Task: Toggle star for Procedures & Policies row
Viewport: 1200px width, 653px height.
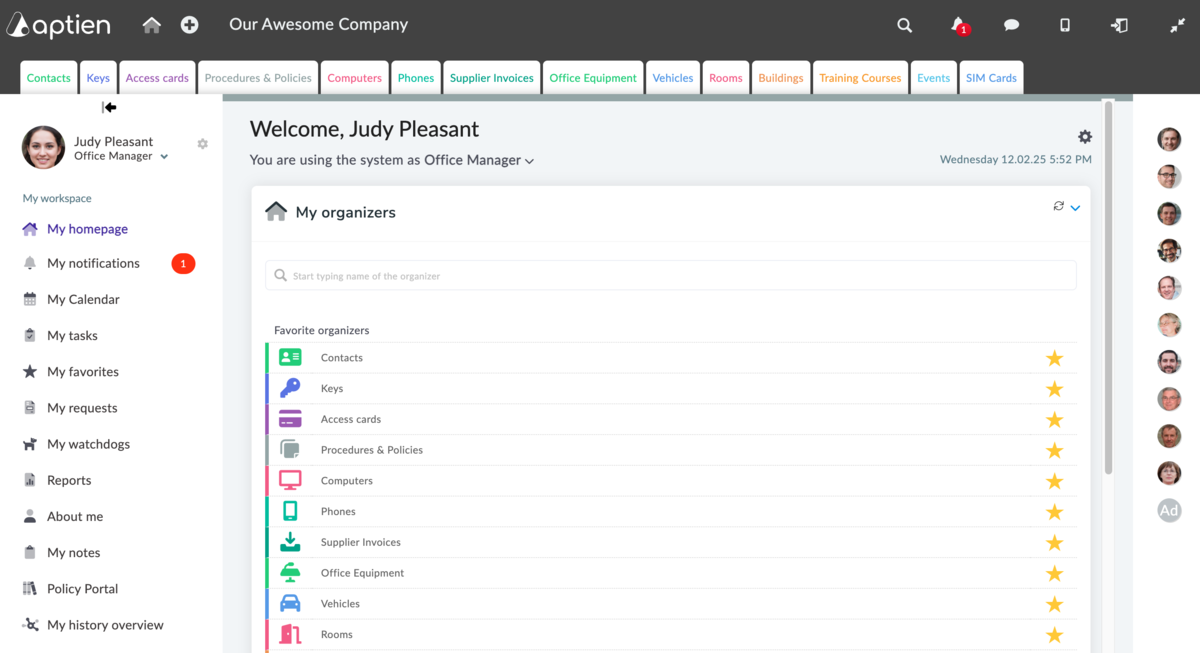Action: (1054, 451)
